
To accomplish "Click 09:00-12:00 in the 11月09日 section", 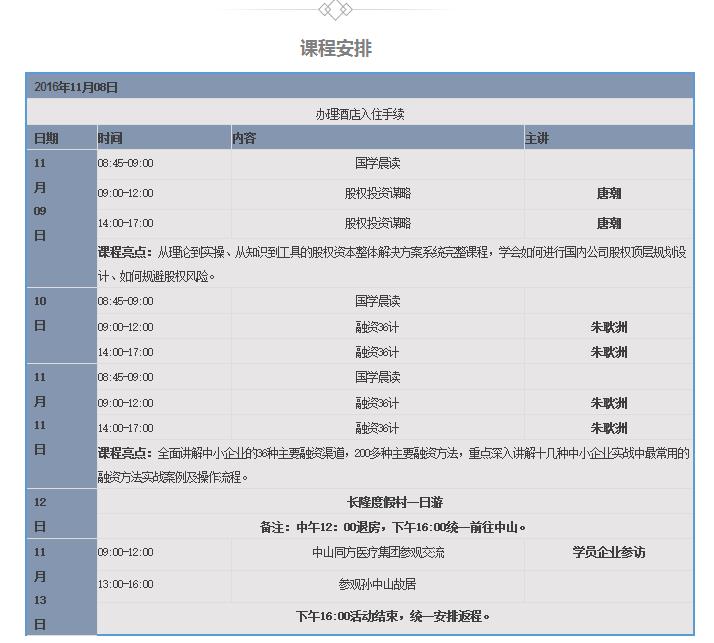I will [x=126, y=193].
